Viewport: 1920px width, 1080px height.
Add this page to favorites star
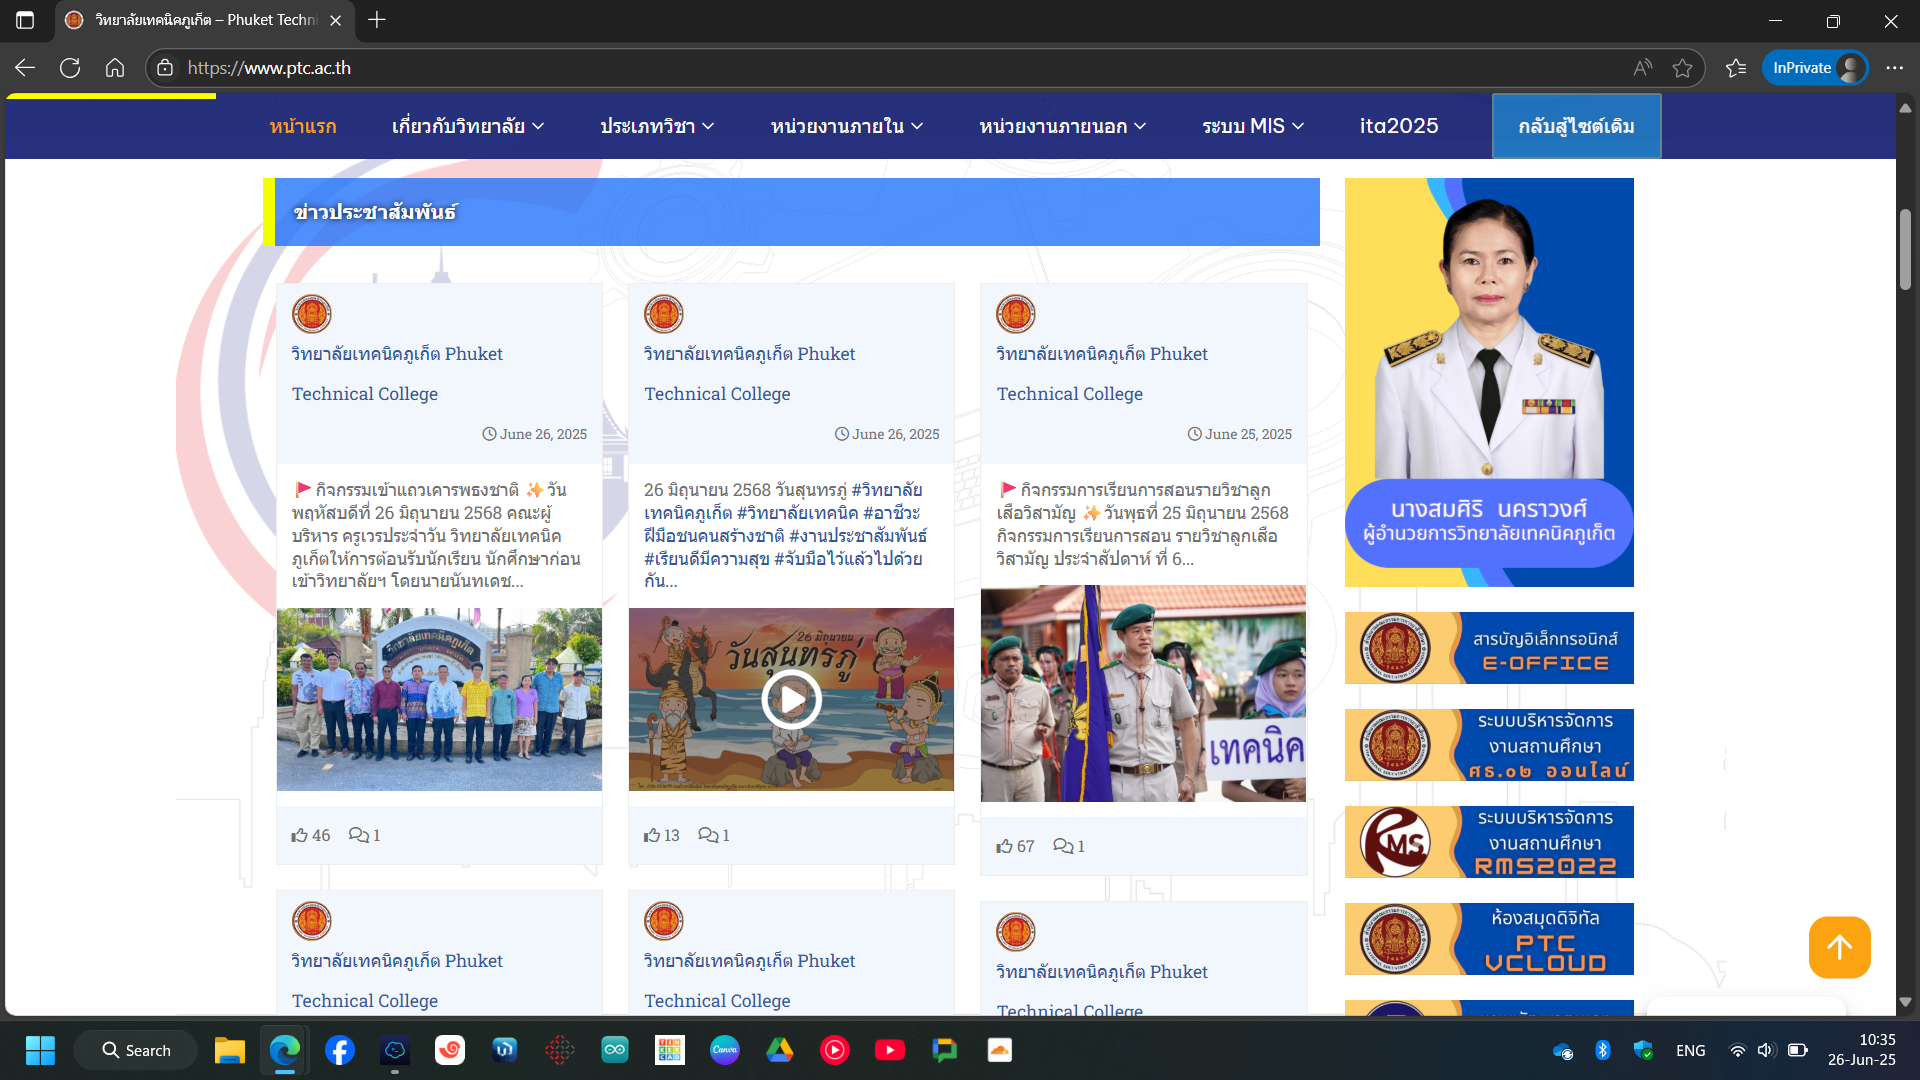click(x=1682, y=68)
